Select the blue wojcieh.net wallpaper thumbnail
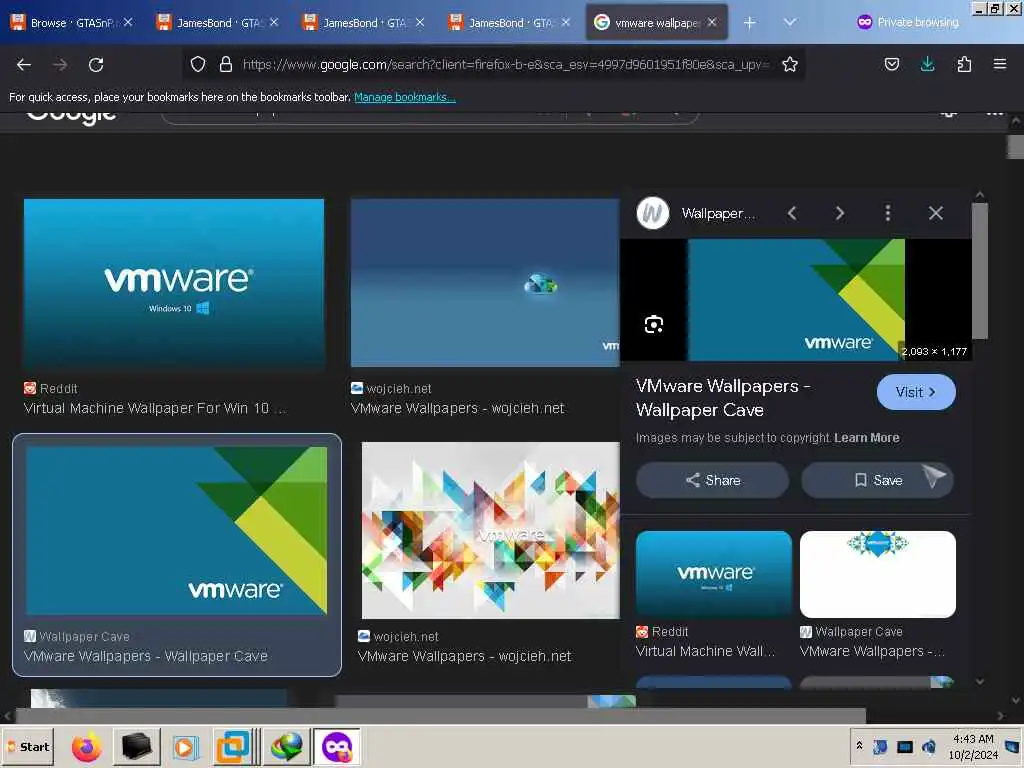1024x768 pixels. point(485,283)
